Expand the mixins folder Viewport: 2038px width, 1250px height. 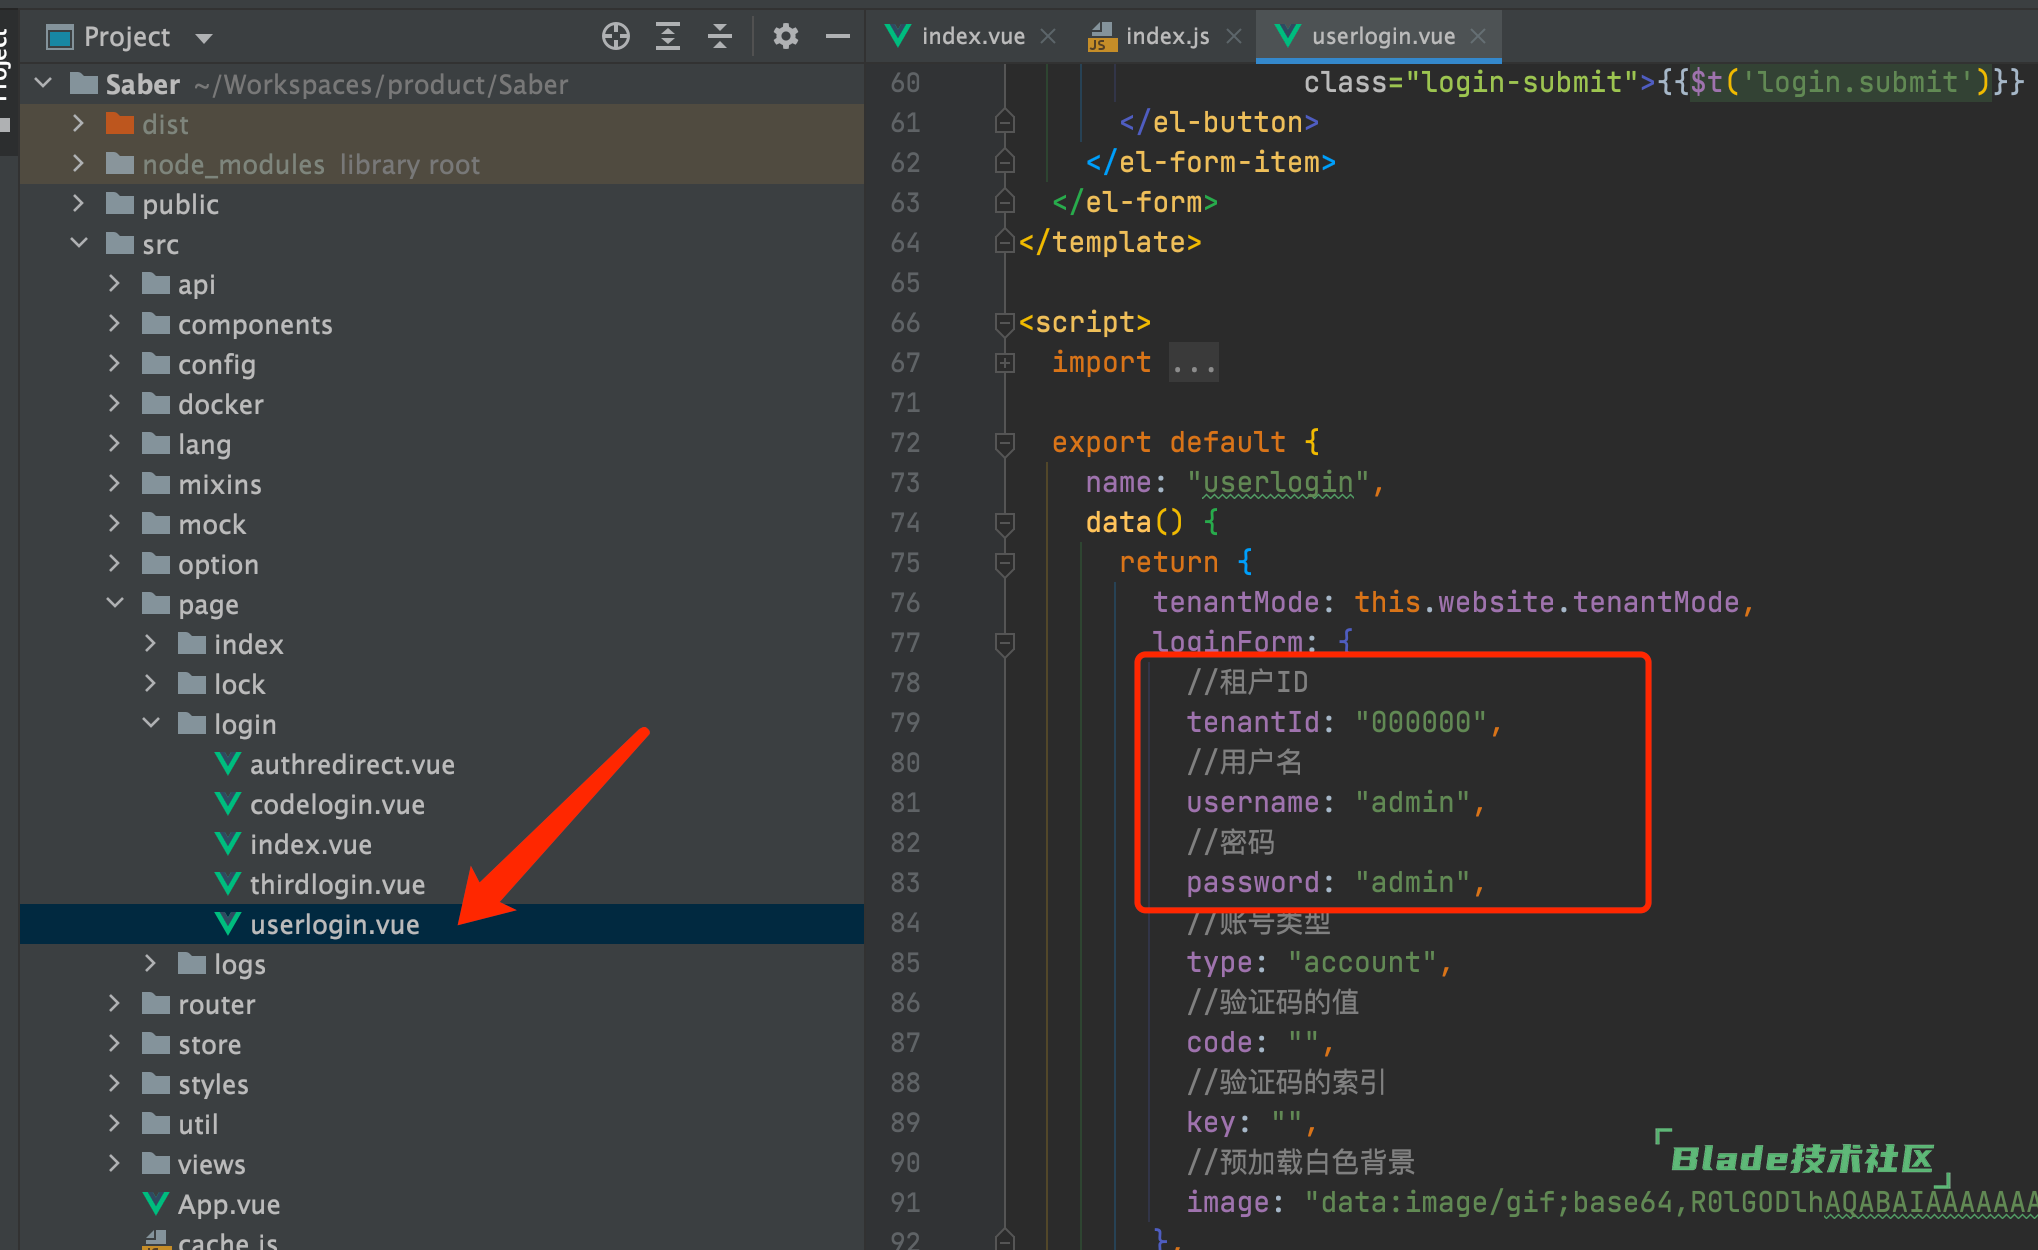coord(114,483)
